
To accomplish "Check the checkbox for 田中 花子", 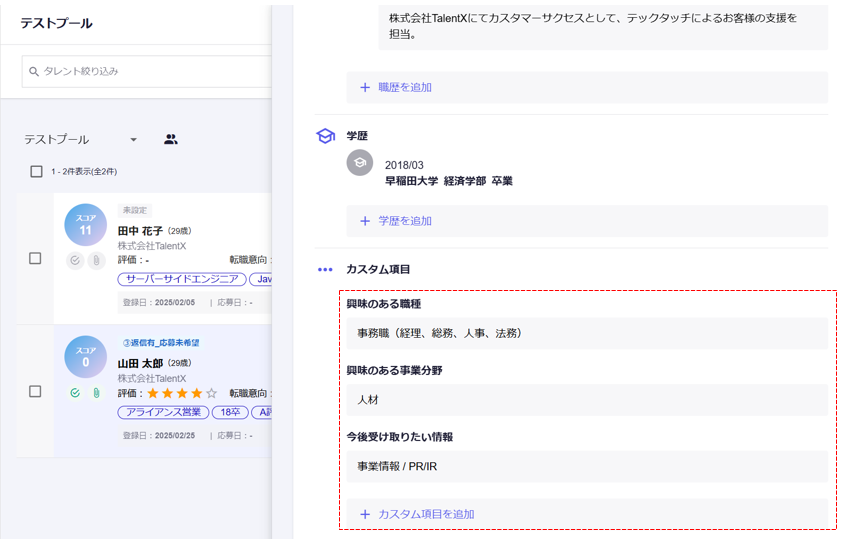I will [x=35, y=258].
